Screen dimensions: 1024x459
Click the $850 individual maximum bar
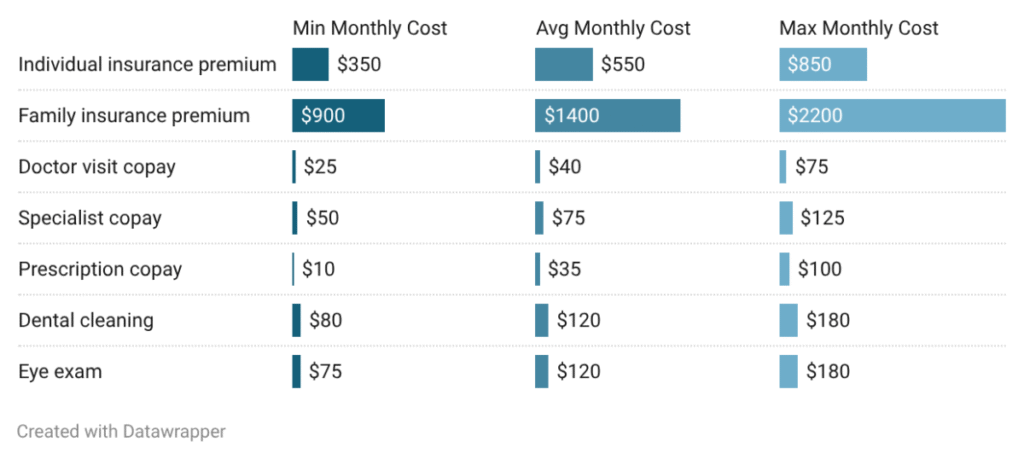point(823,65)
